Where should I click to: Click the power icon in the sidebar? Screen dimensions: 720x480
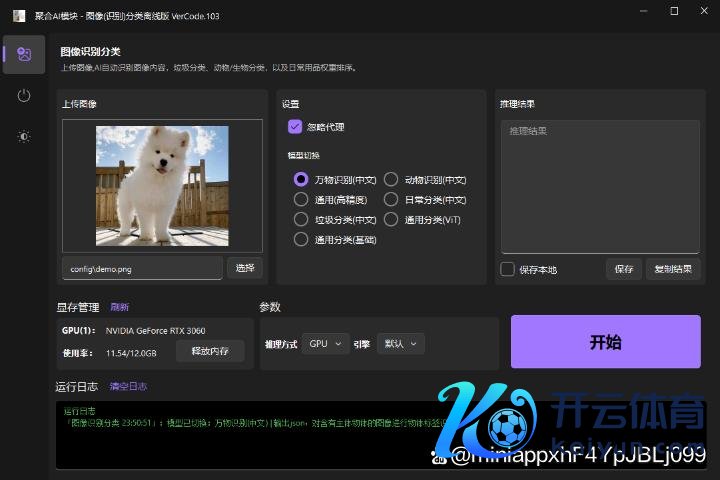coord(24,96)
